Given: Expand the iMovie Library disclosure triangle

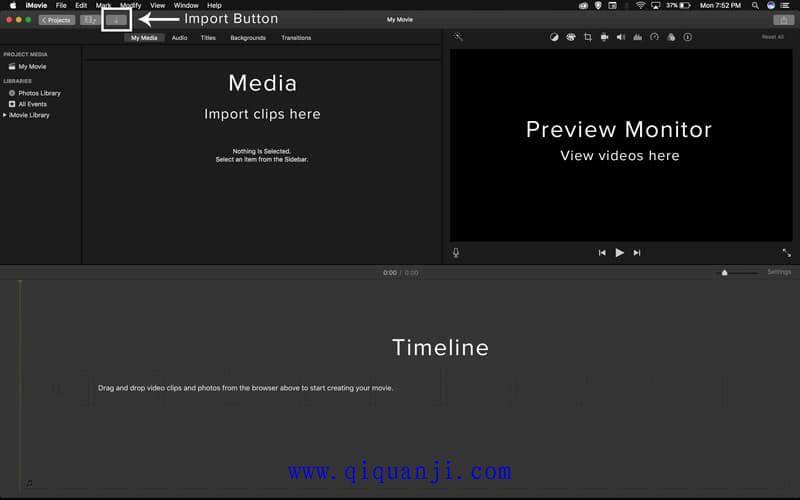Looking at the screenshot, I should (x=5, y=115).
